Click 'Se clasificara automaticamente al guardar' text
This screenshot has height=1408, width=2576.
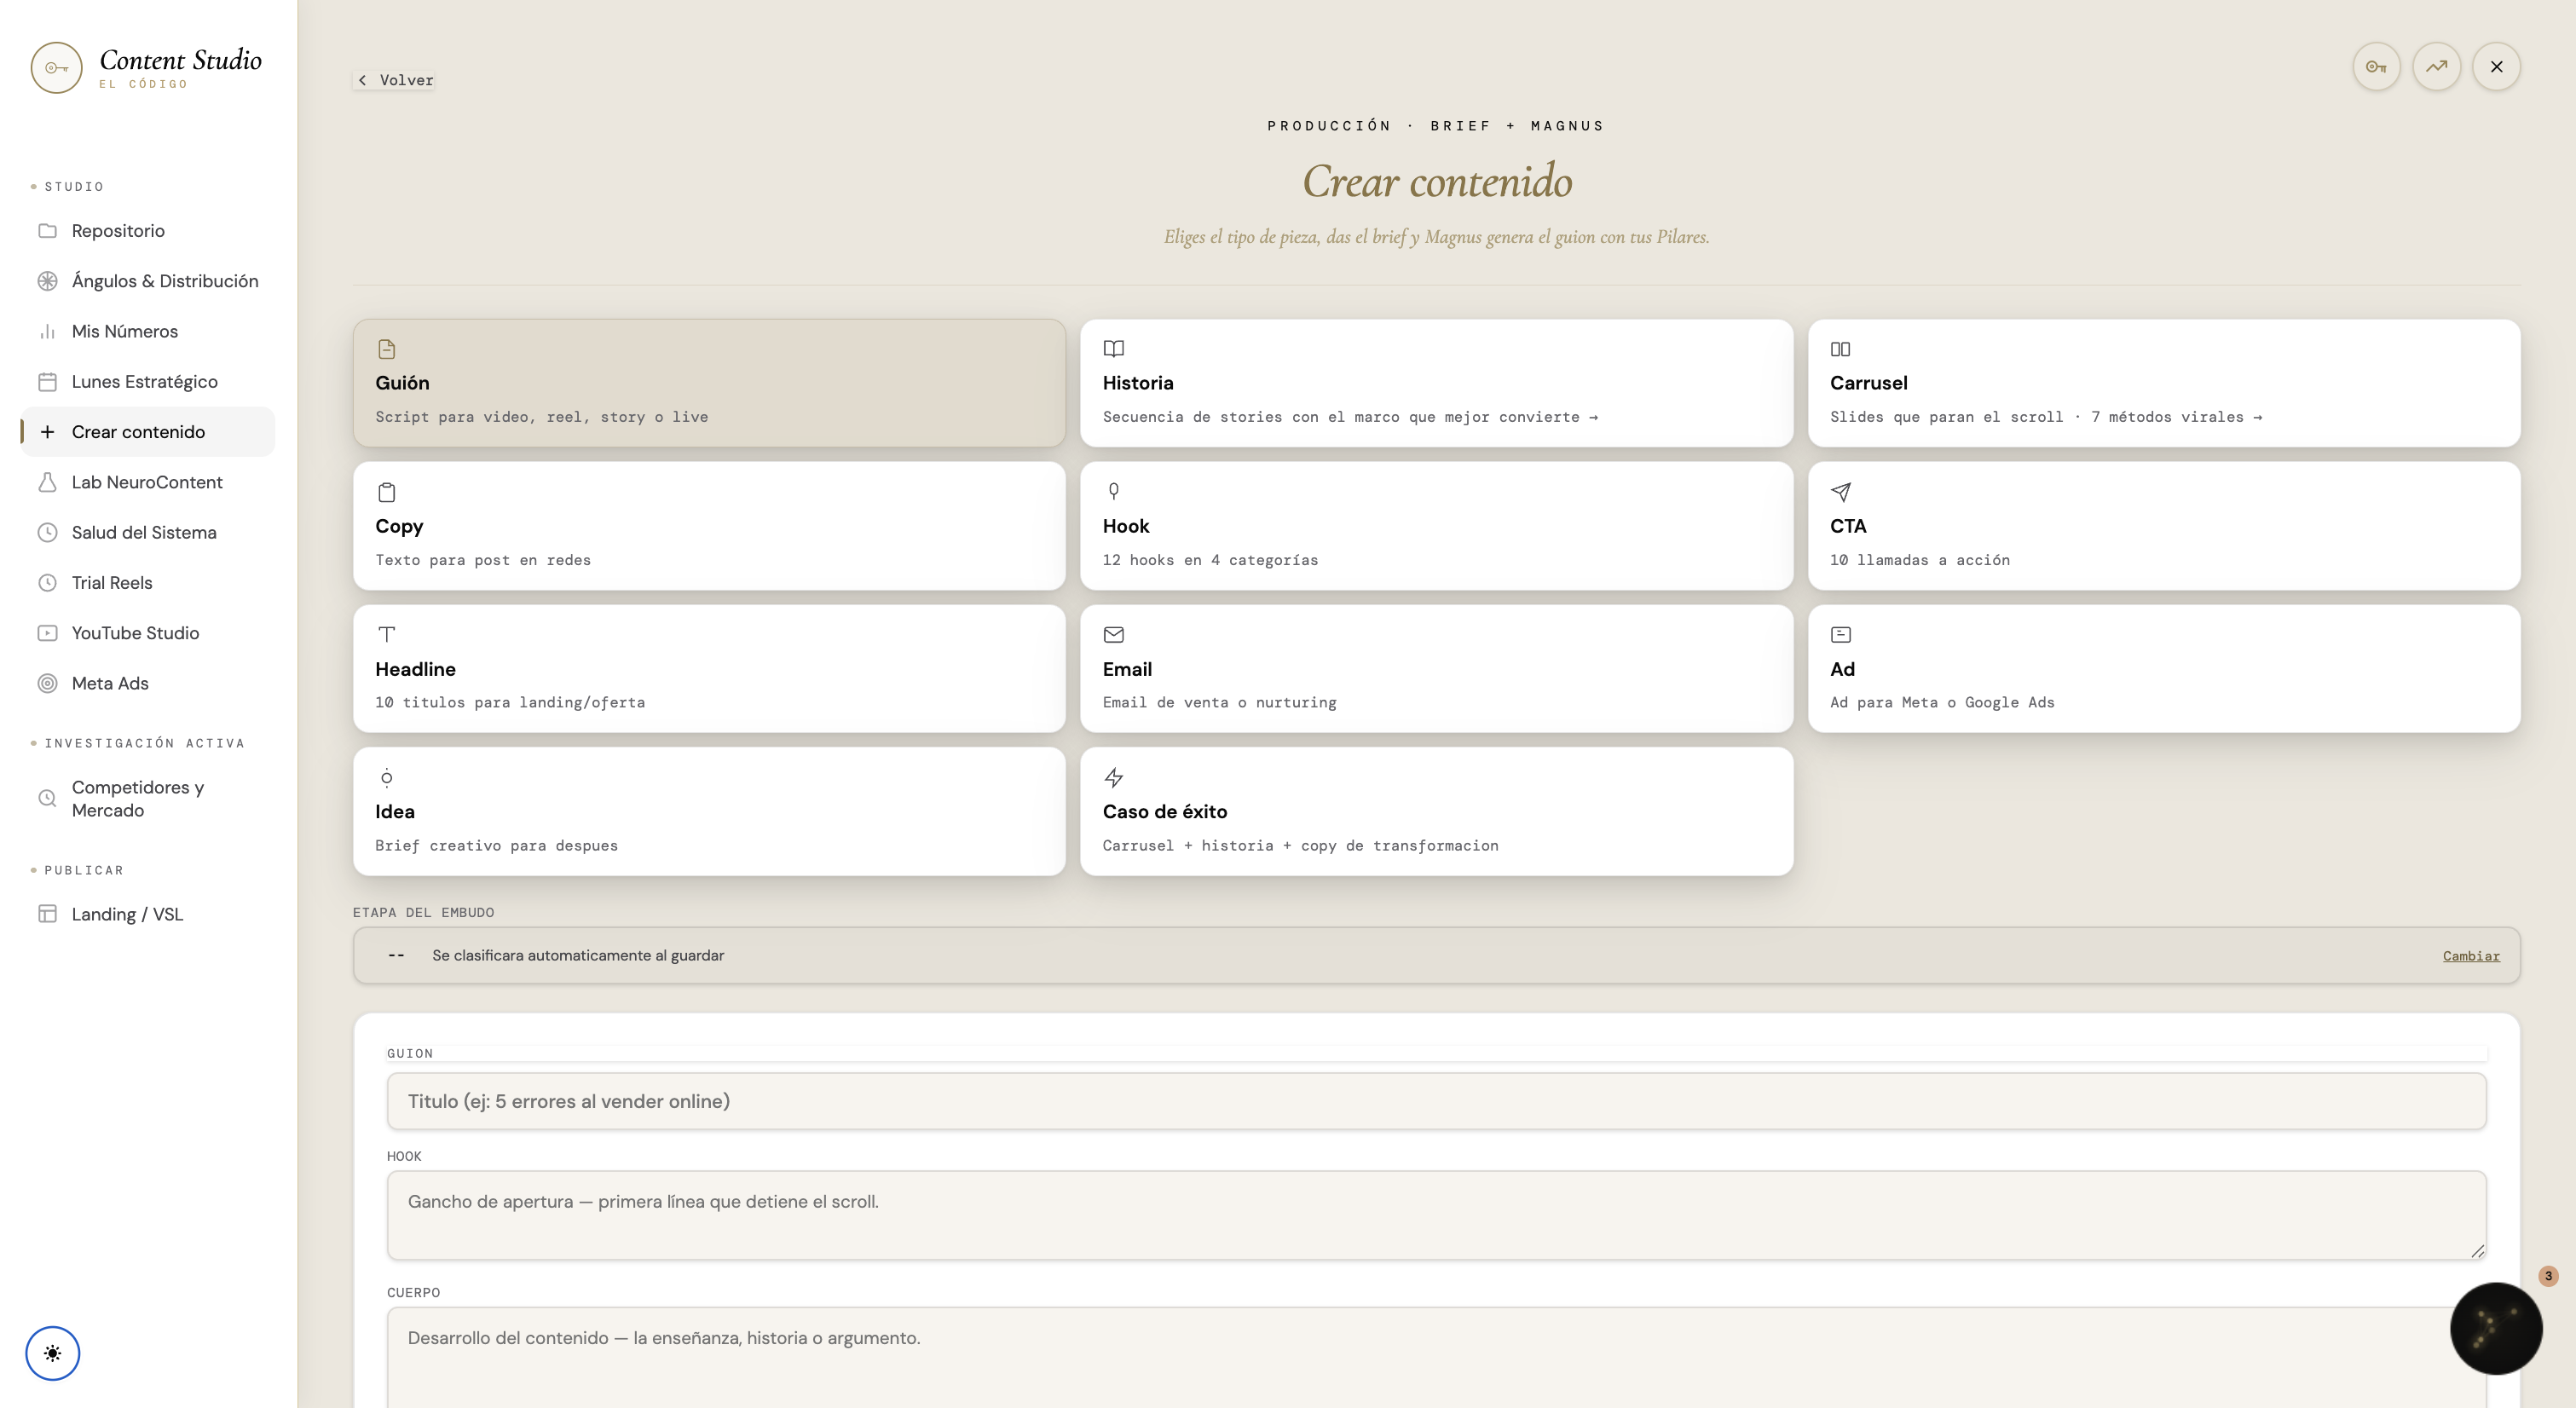pyautogui.click(x=578, y=956)
